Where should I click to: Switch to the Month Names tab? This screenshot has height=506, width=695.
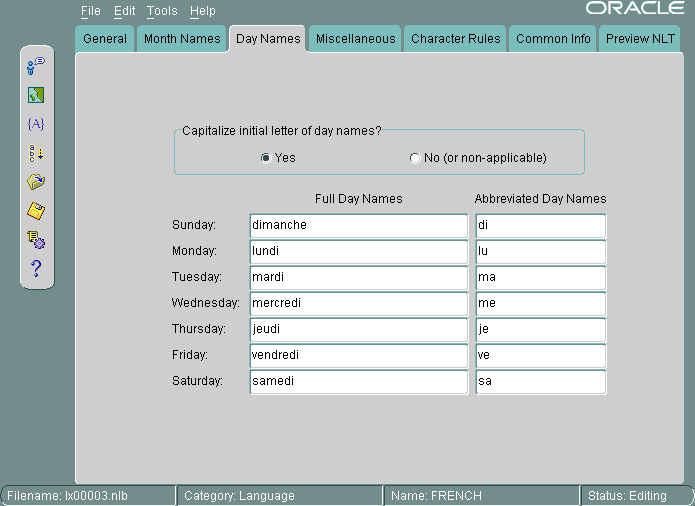(x=181, y=39)
